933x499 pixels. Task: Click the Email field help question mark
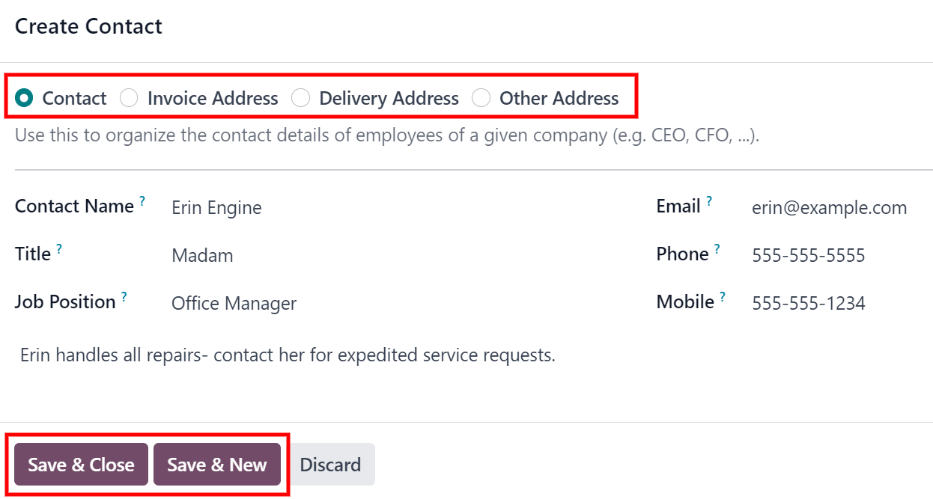click(709, 201)
